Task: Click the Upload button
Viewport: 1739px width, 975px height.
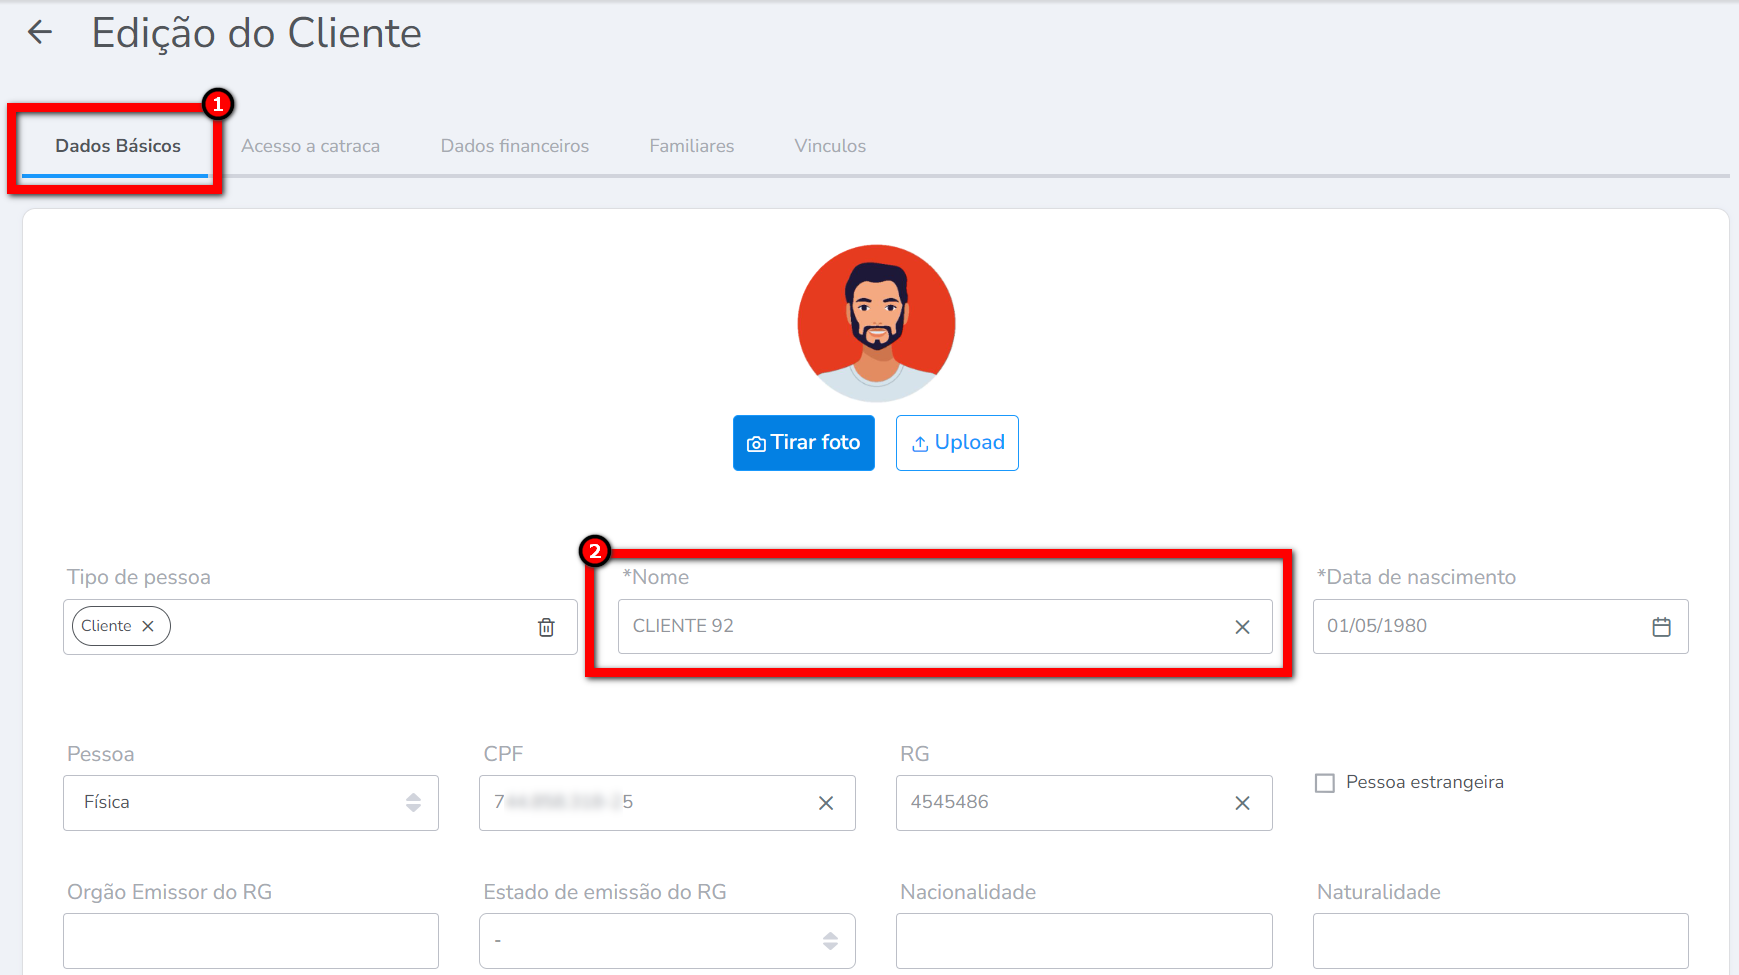Action: (x=957, y=443)
